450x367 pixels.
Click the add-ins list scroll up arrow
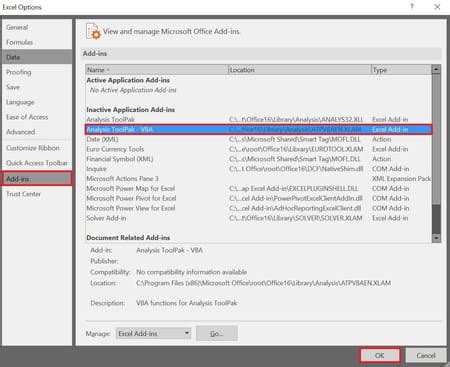pyautogui.click(x=436, y=69)
